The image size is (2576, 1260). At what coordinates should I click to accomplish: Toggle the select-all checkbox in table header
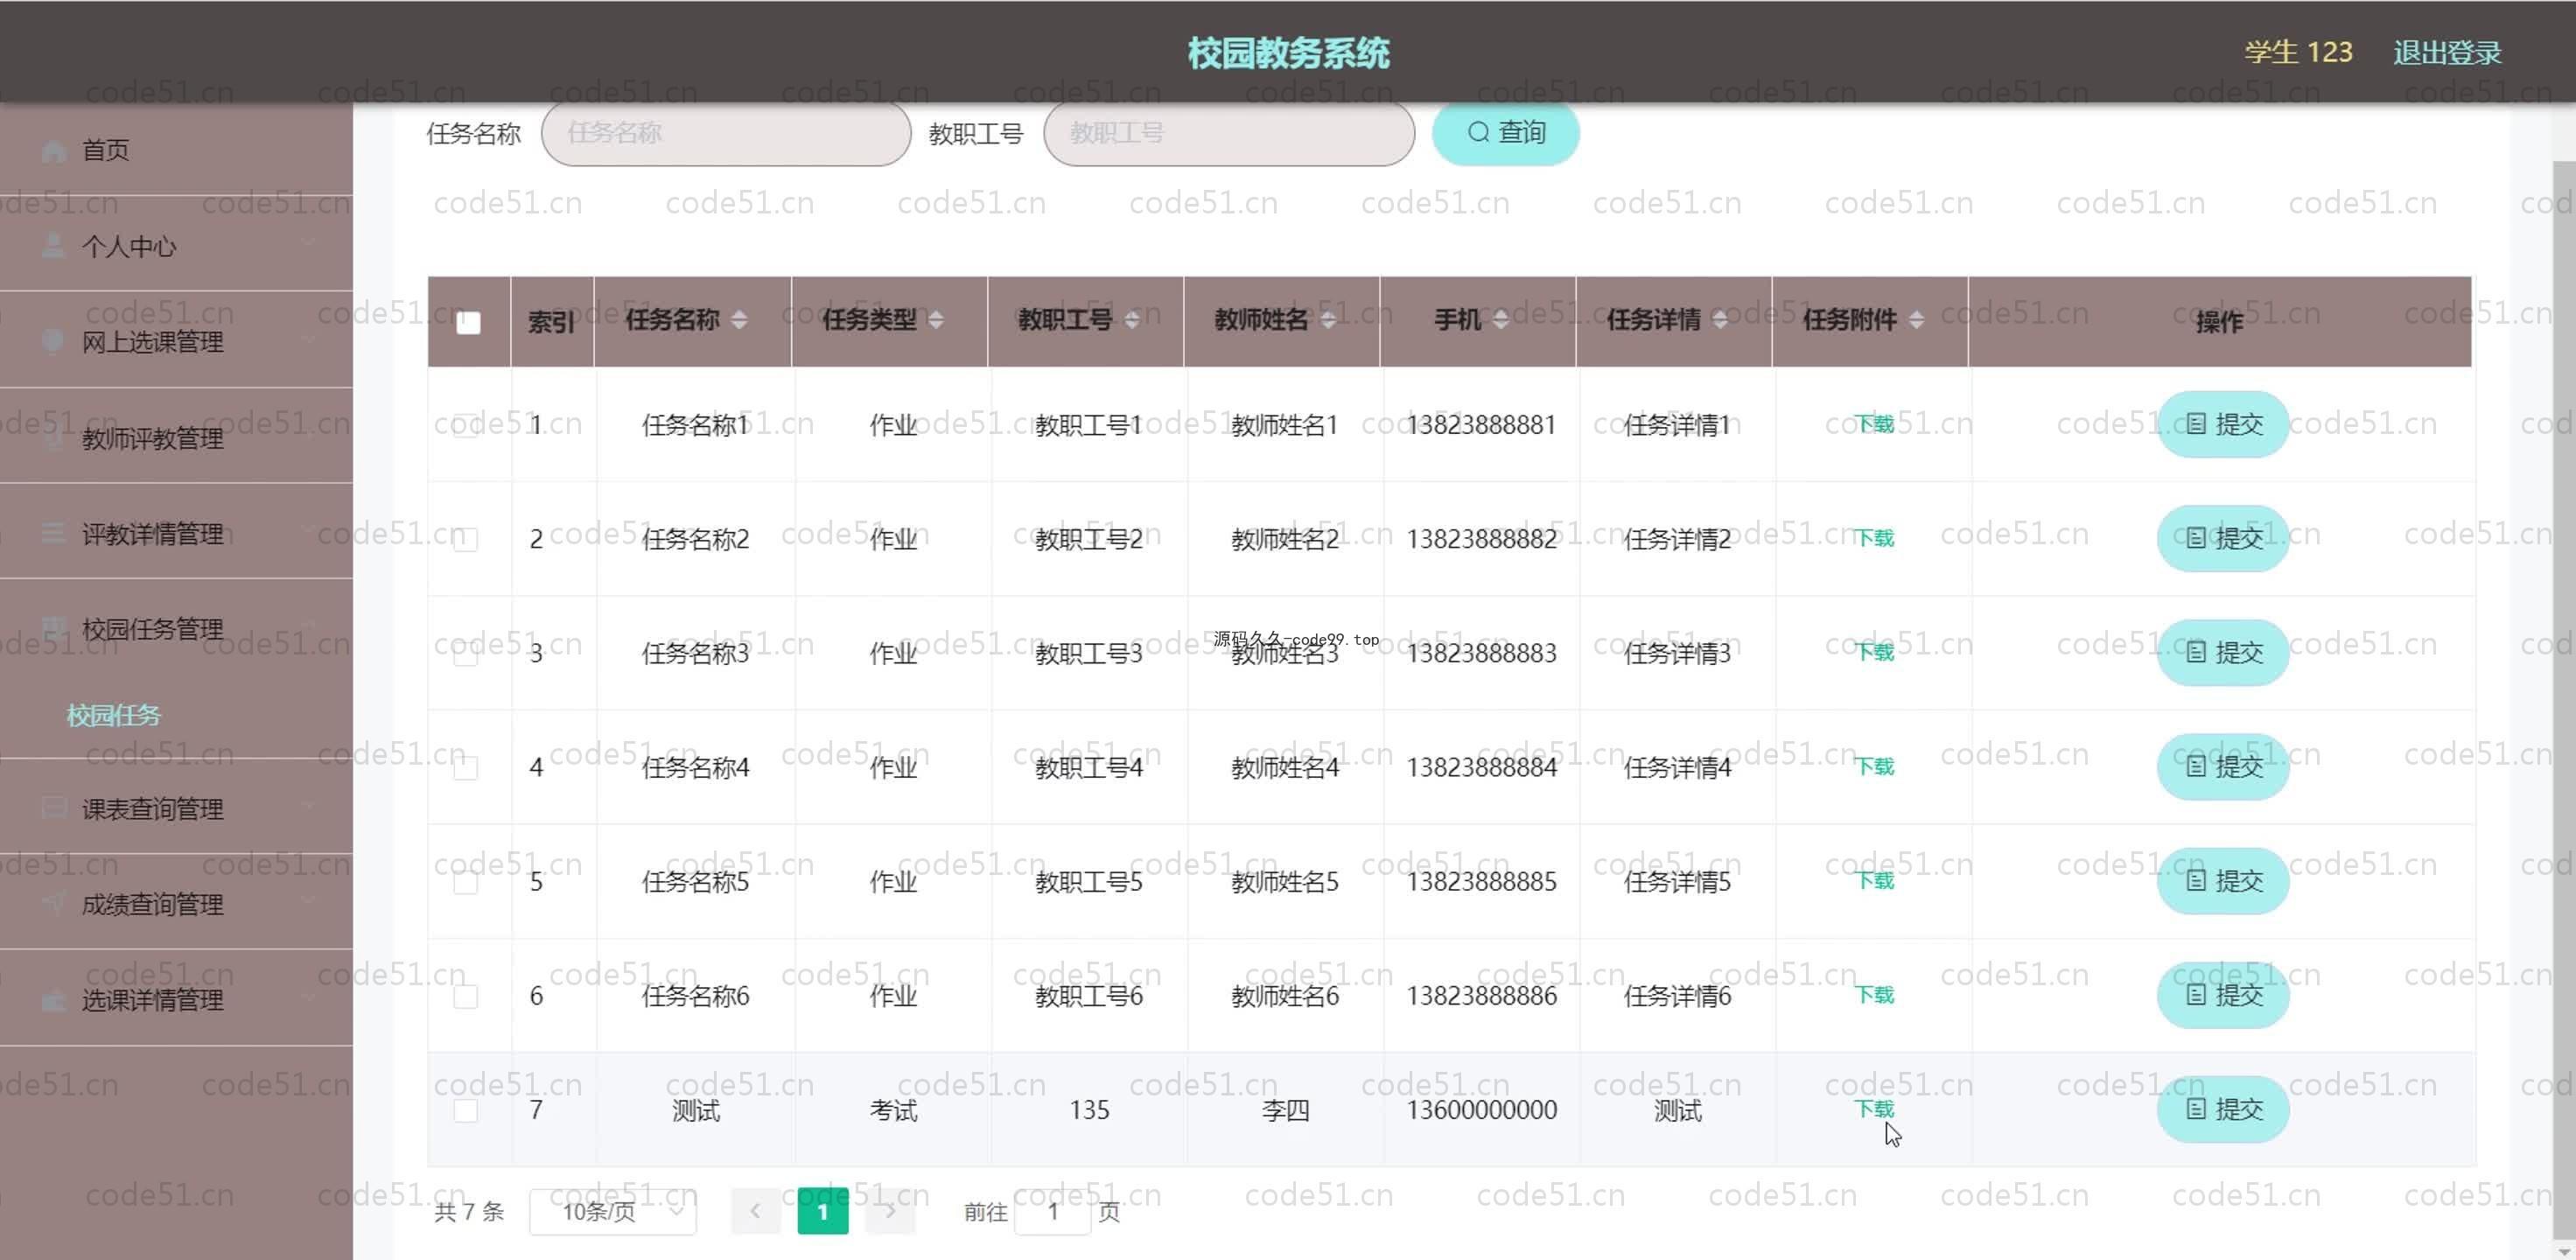[x=468, y=322]
